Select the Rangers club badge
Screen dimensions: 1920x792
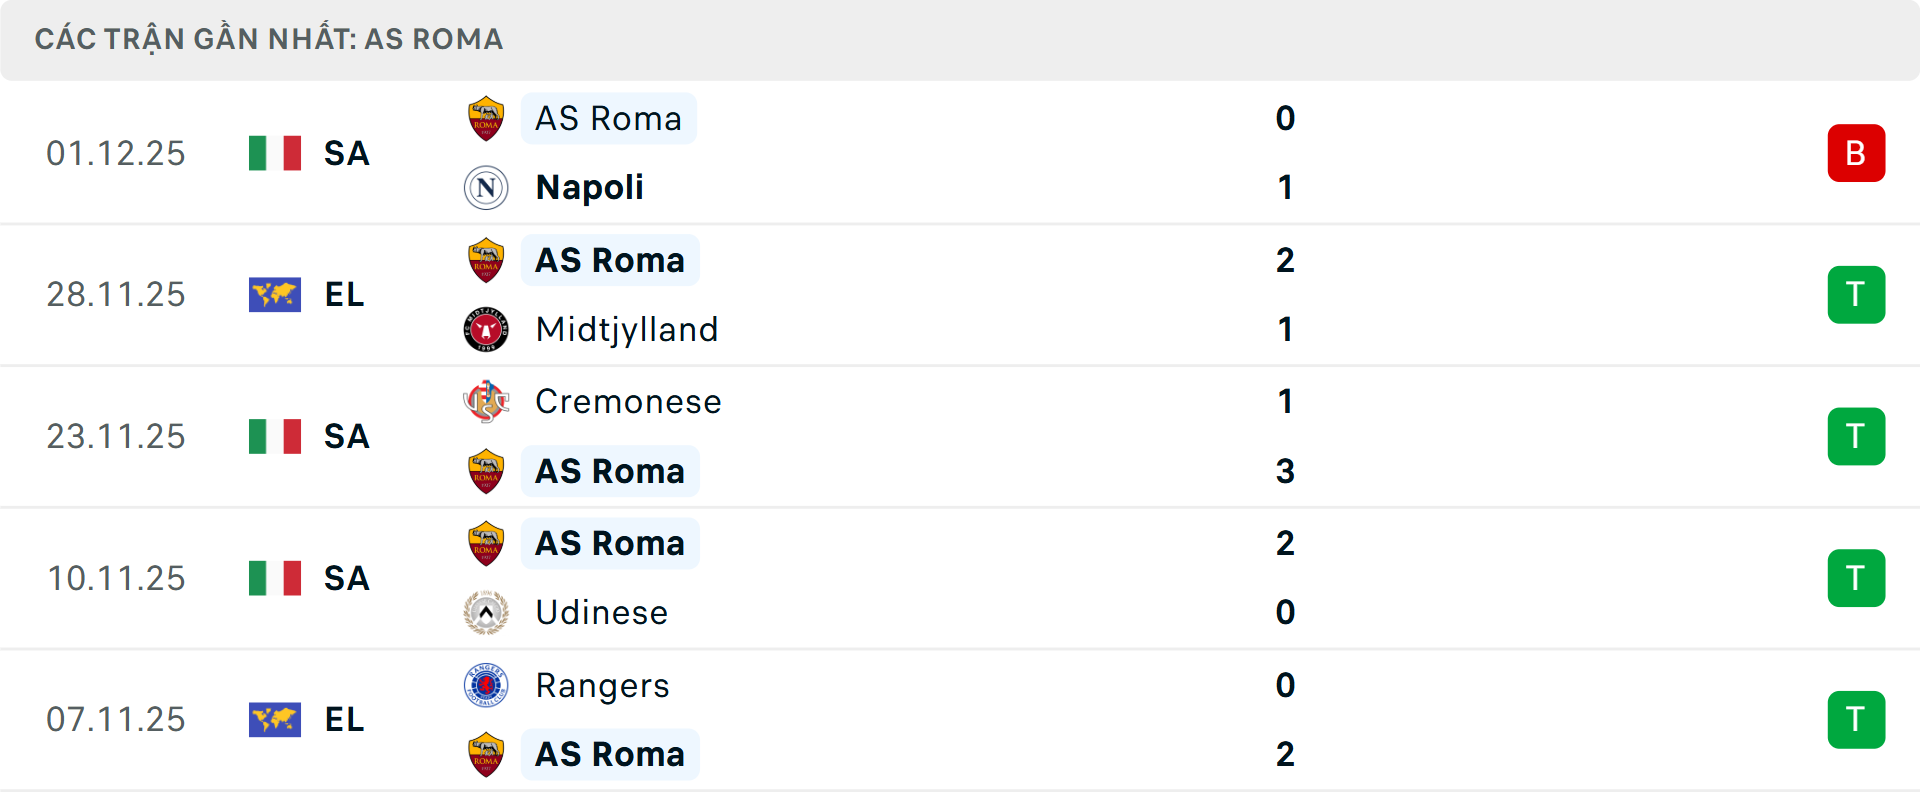(x=485, y=685)
